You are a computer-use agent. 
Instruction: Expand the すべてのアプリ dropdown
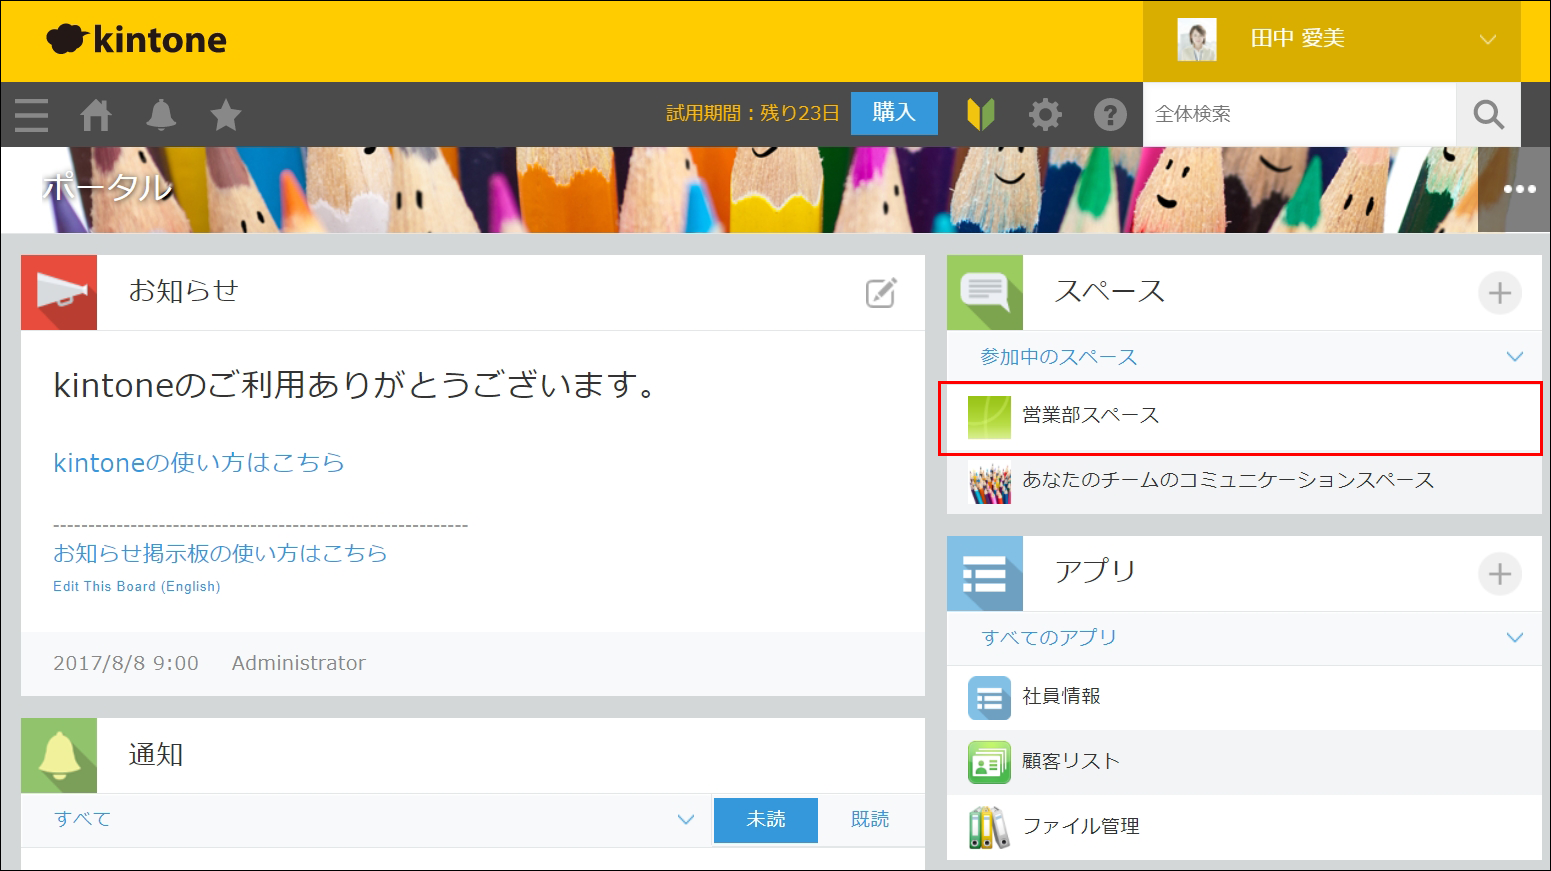coord(1514,638)
